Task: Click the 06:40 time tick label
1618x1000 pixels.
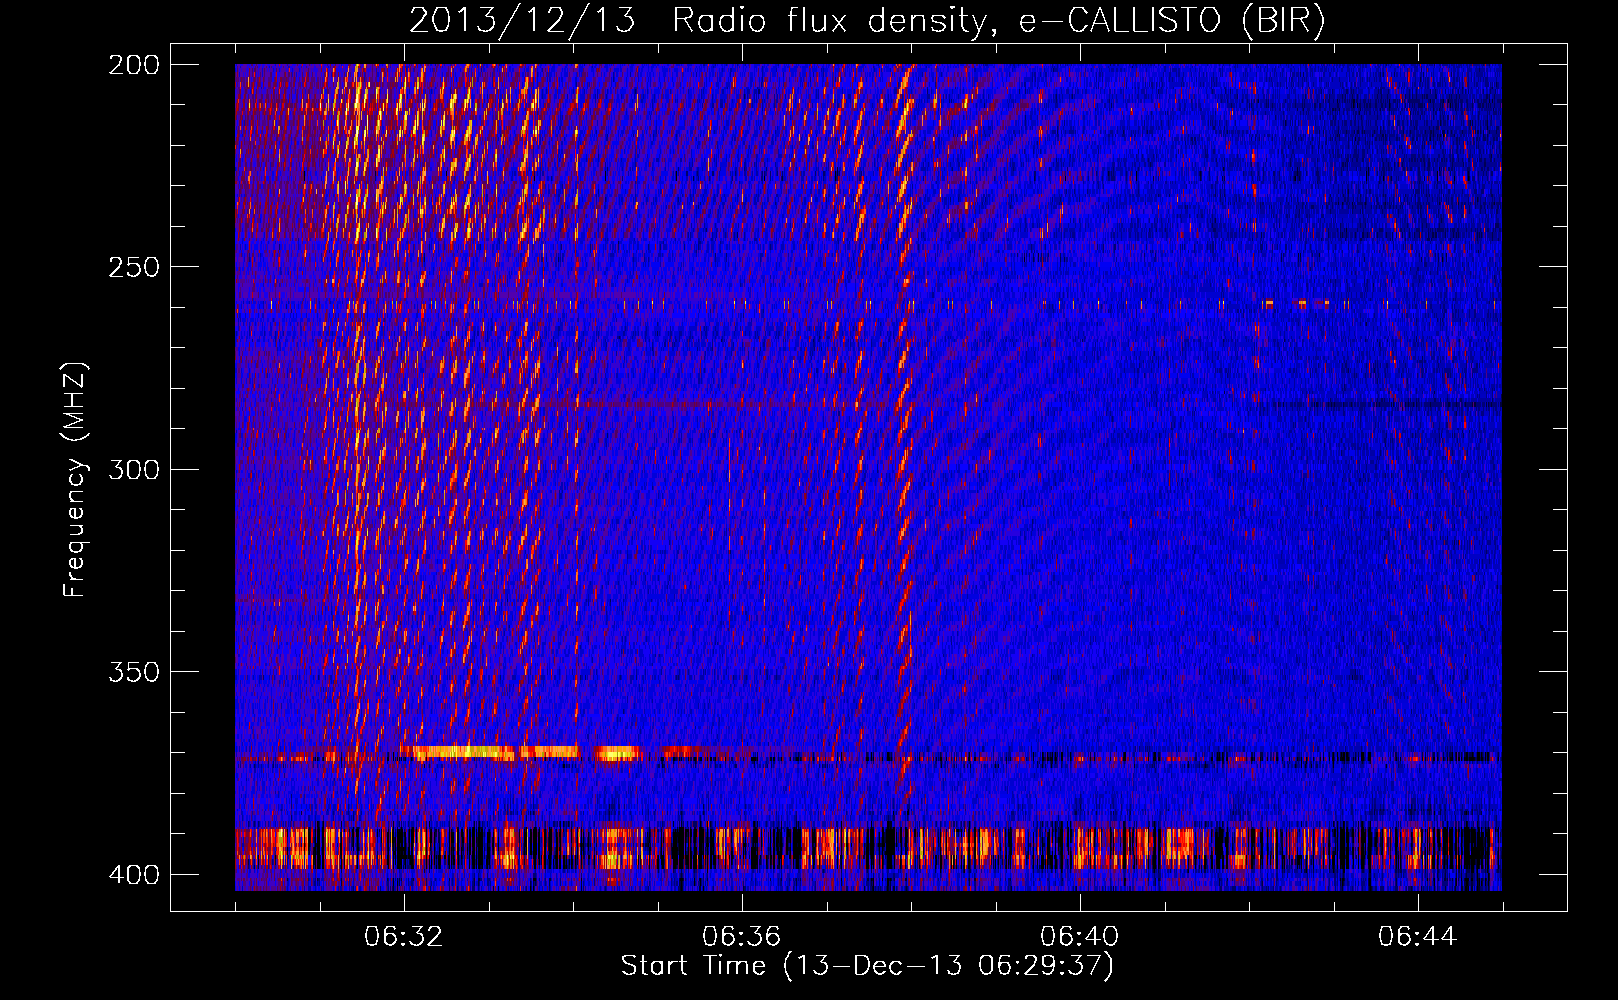Action: (1079, 936)
